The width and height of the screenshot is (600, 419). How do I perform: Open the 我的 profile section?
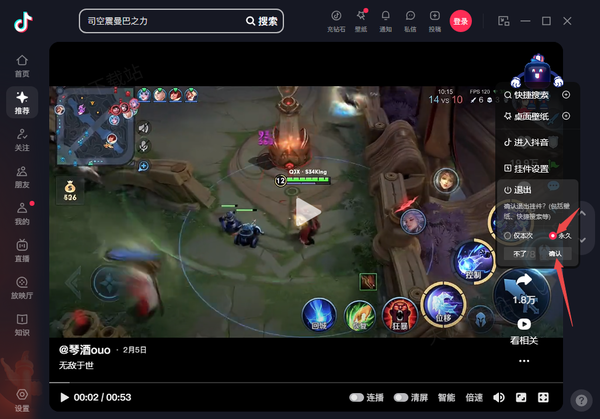coord(22,214)
